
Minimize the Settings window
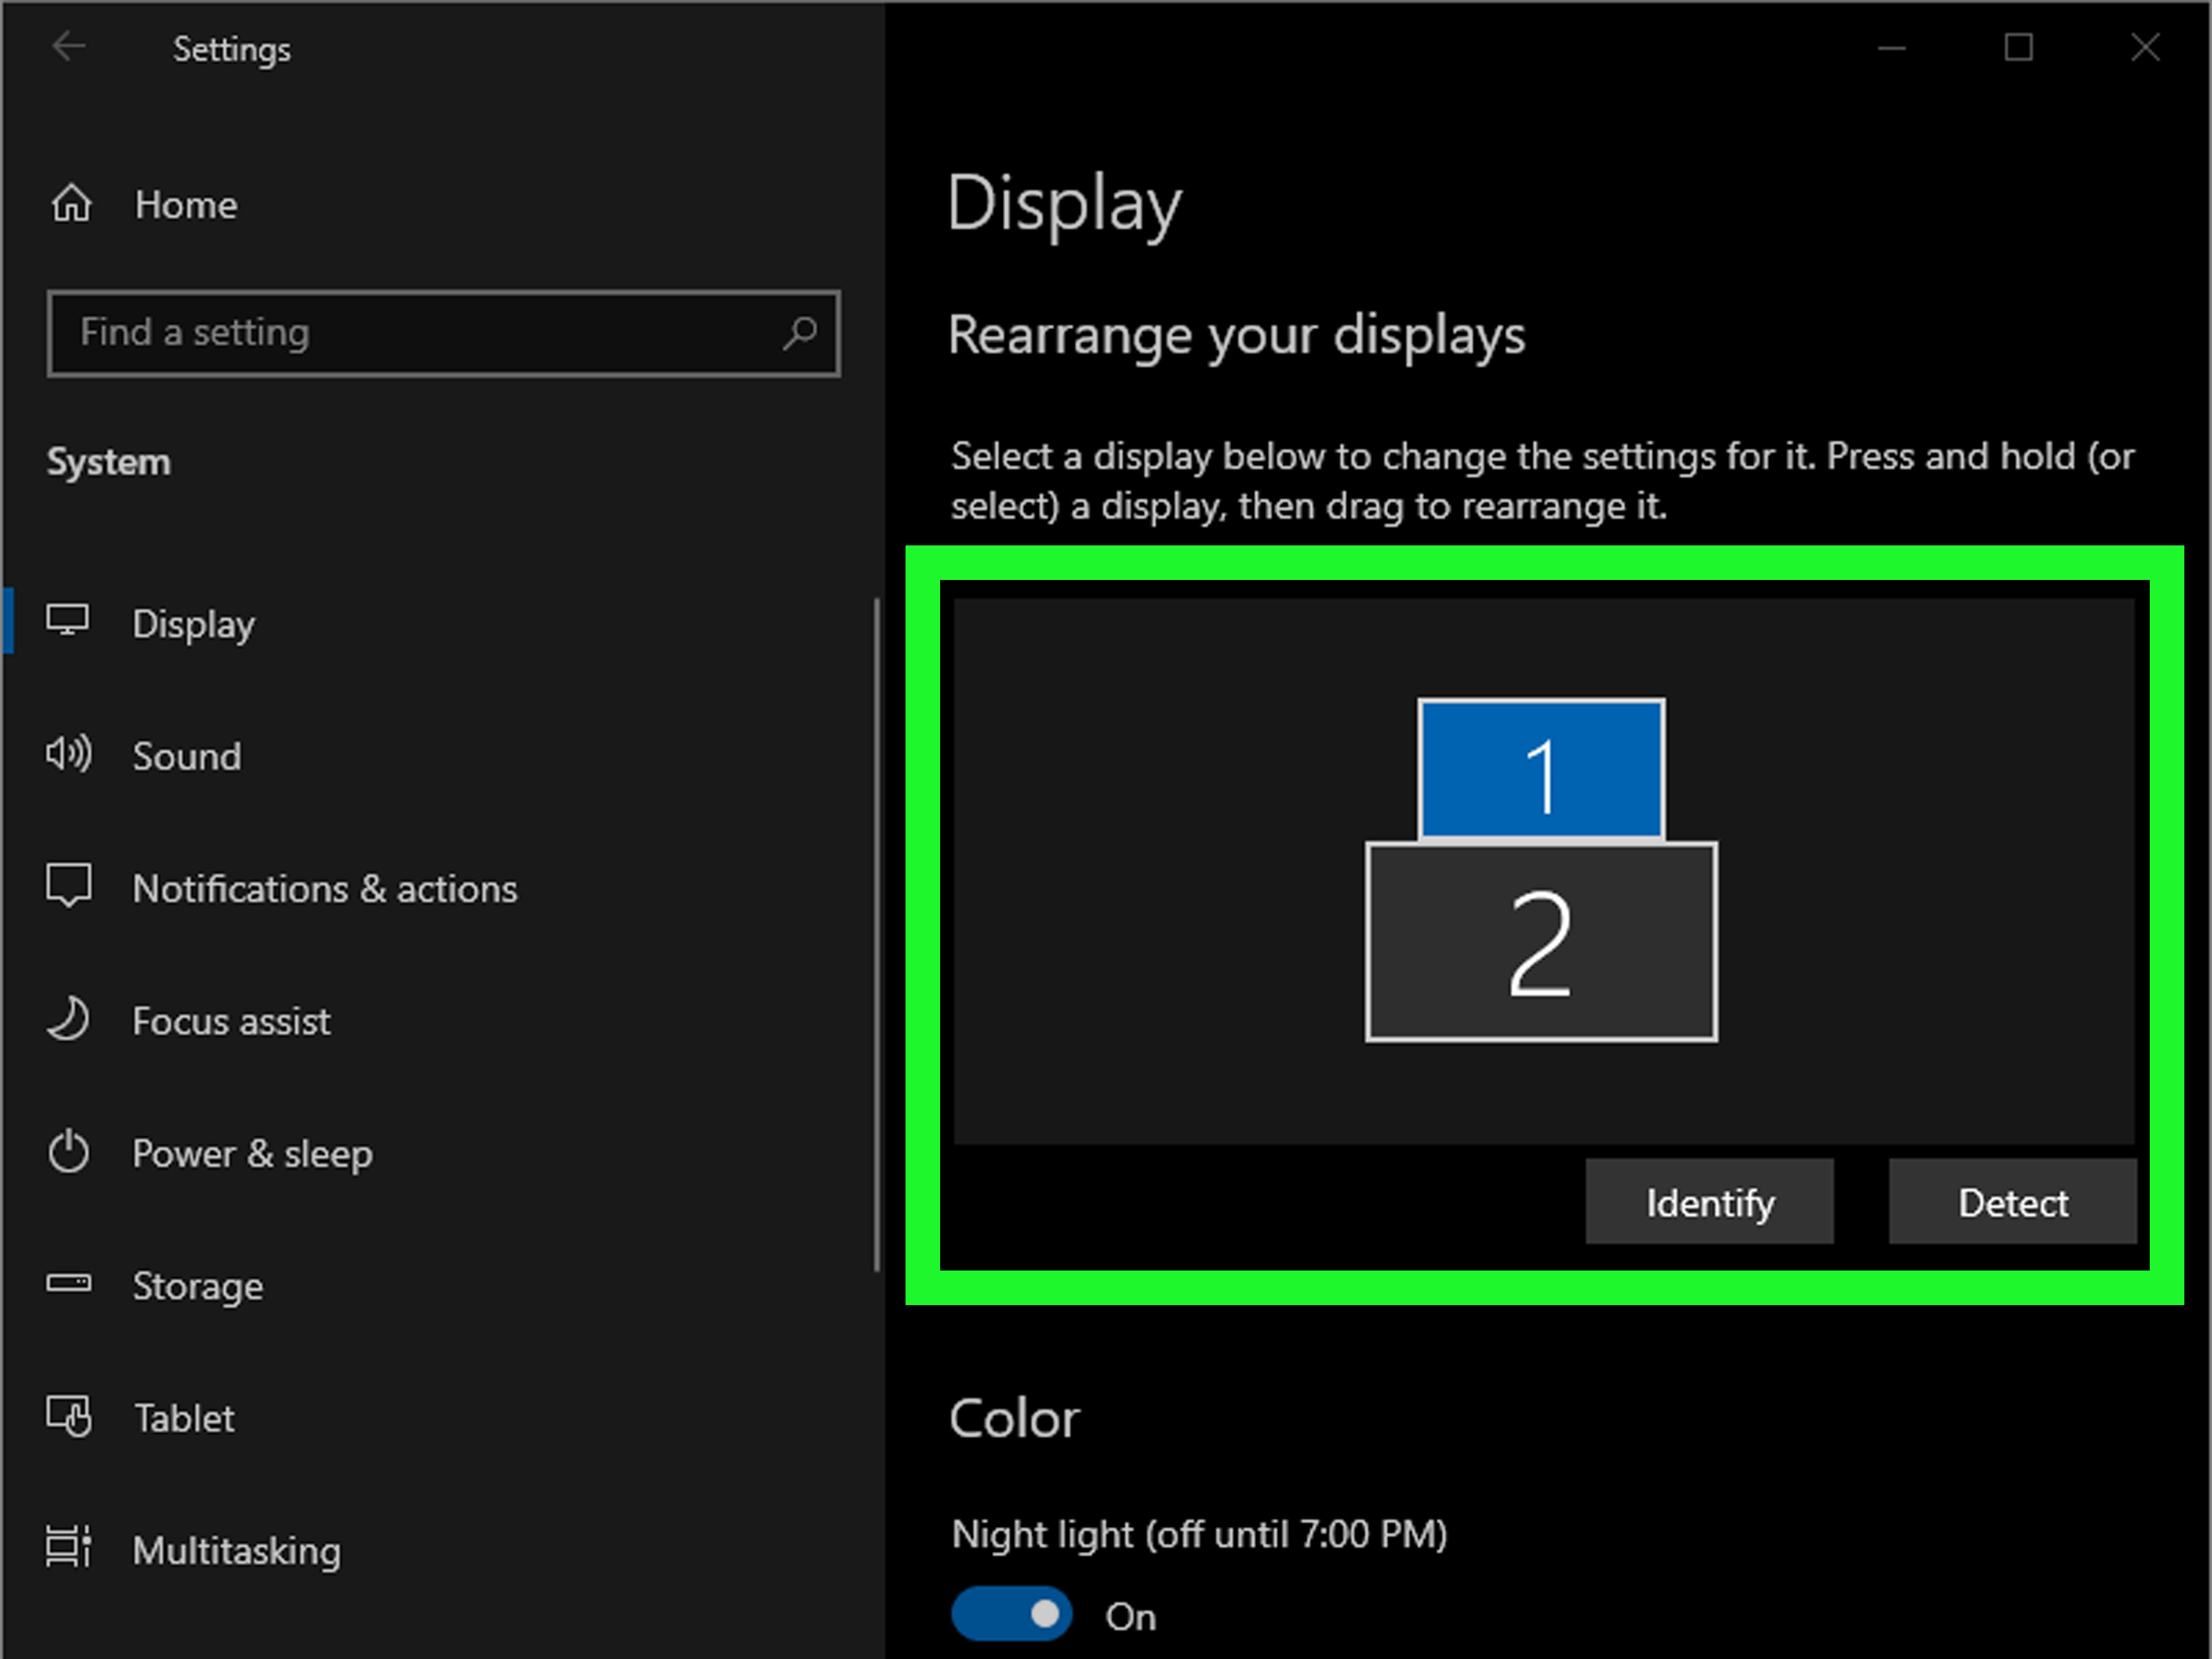[1891, 47]
